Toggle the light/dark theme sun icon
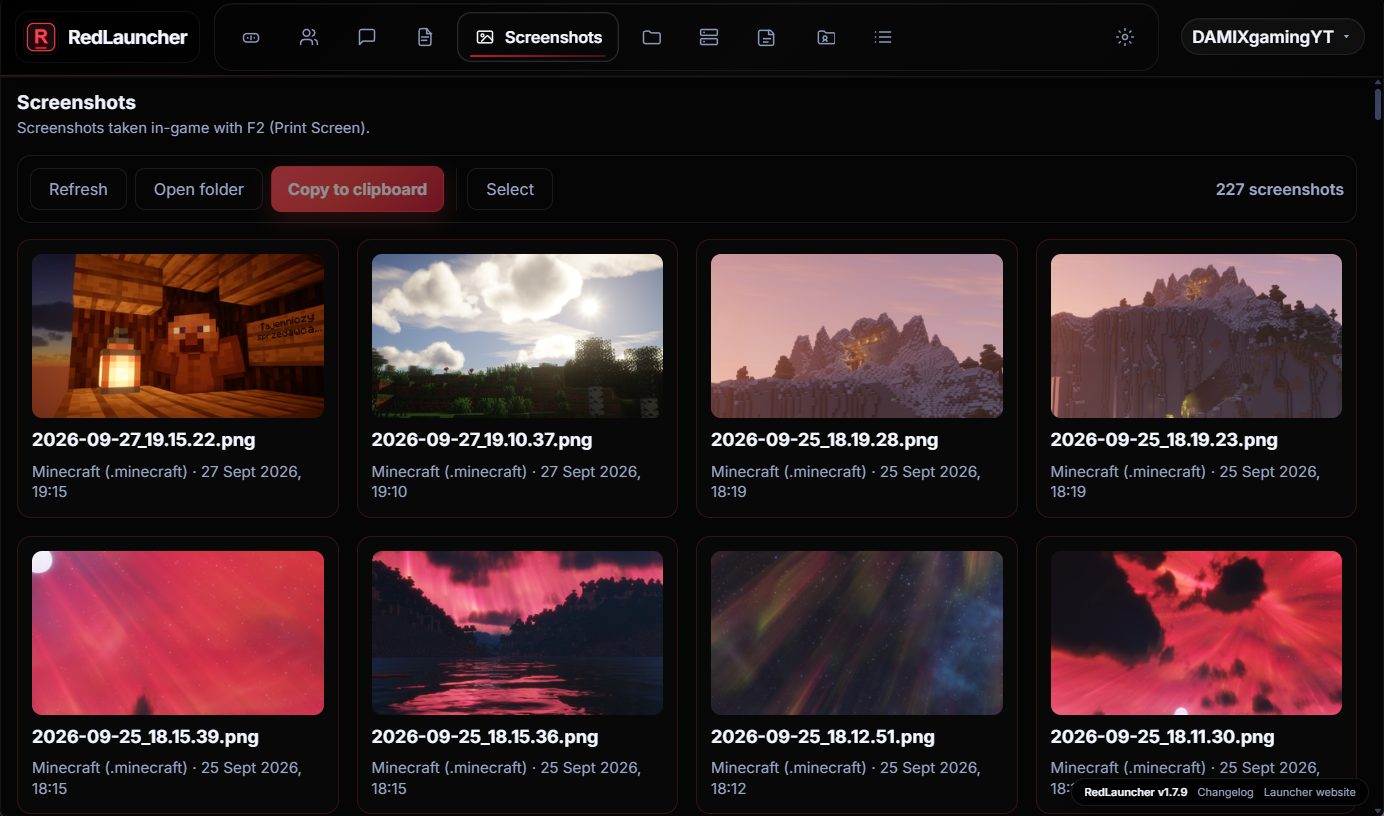Screen dimensions: 1384x816 tap(1125, 37)
